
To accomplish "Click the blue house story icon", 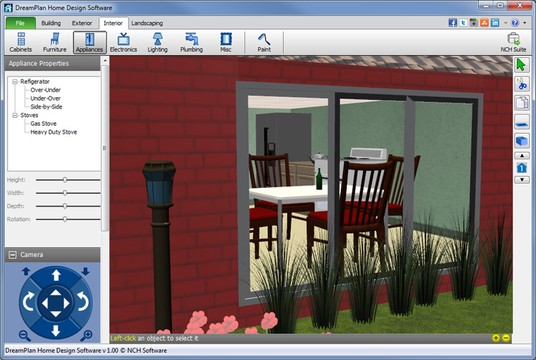I will (522, 168).
